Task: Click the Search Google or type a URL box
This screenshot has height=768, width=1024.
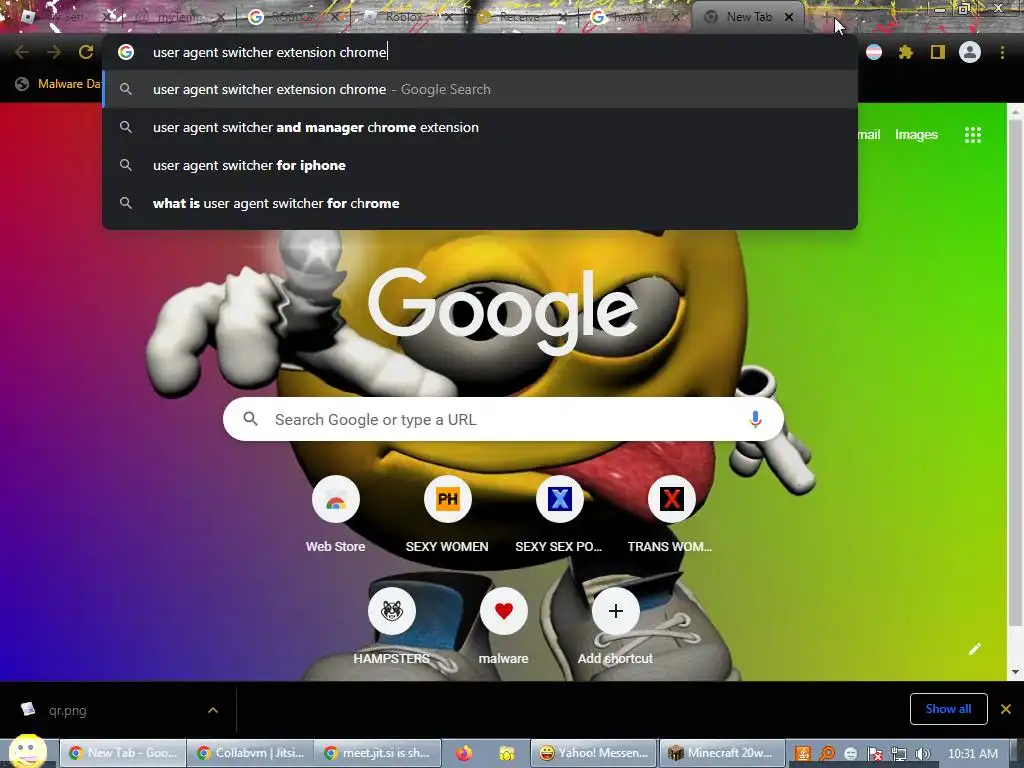Action: coord(503,419)
